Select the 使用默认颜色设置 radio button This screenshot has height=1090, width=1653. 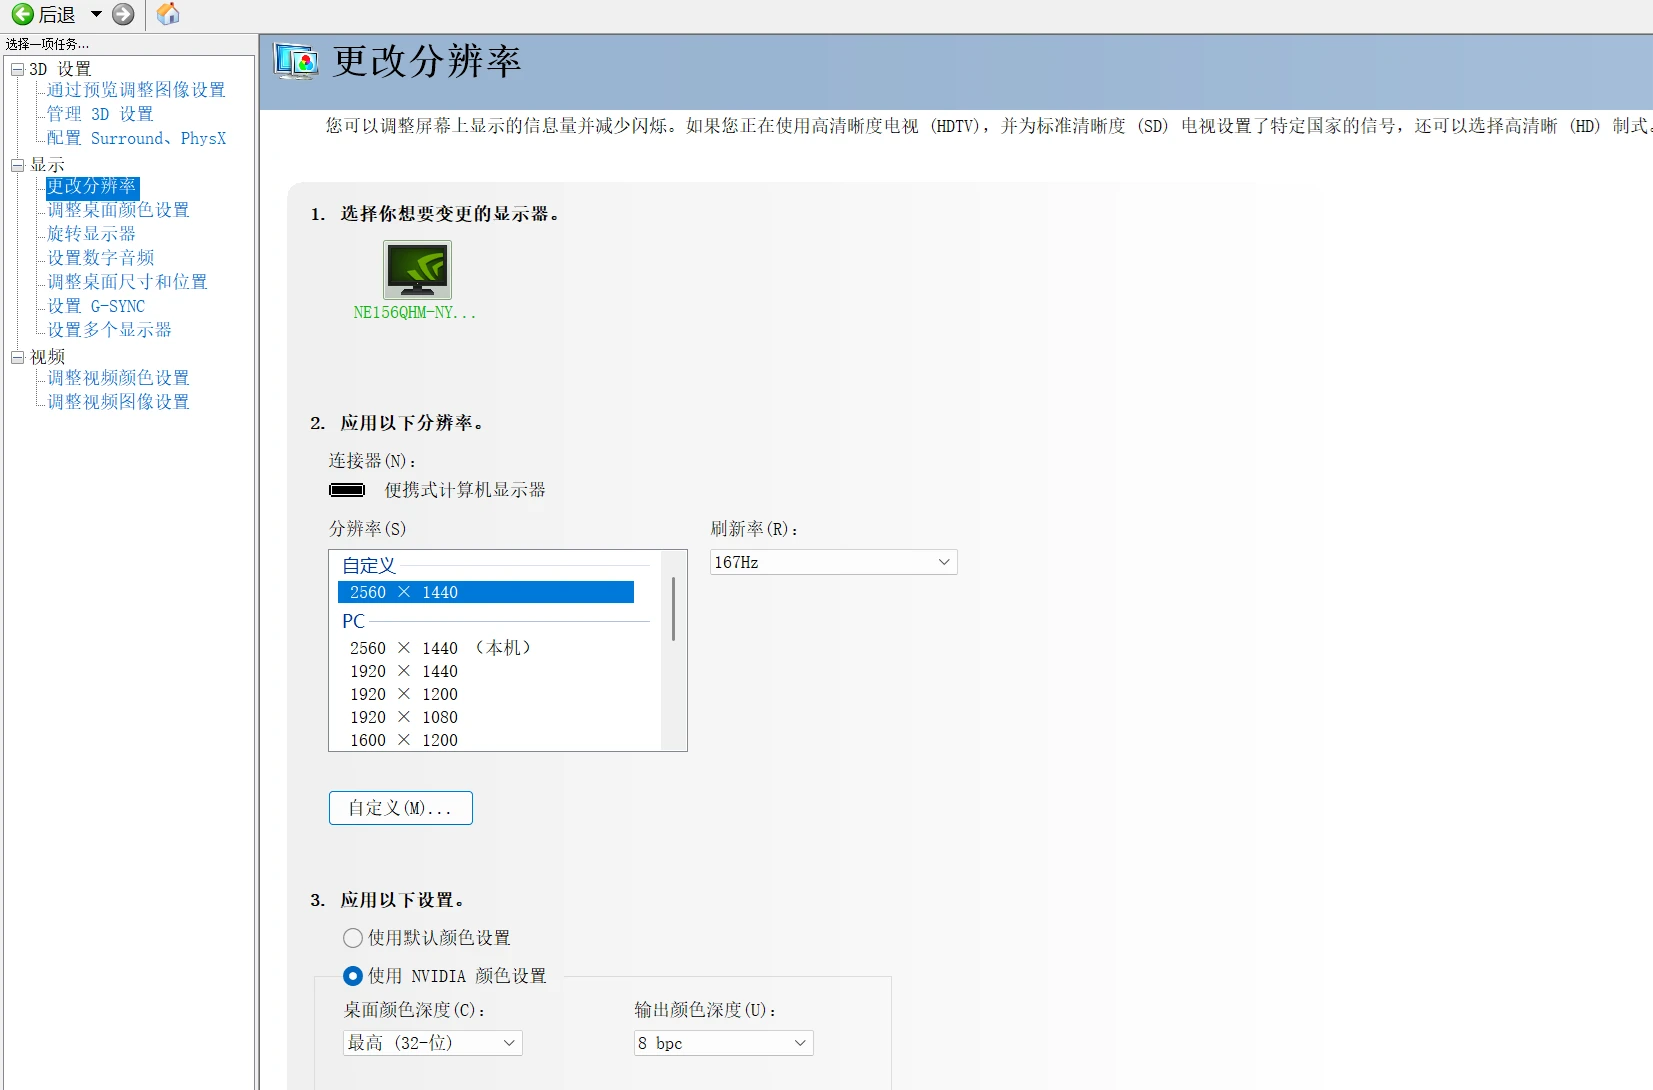pyautogui.click(x=352, y=938)
